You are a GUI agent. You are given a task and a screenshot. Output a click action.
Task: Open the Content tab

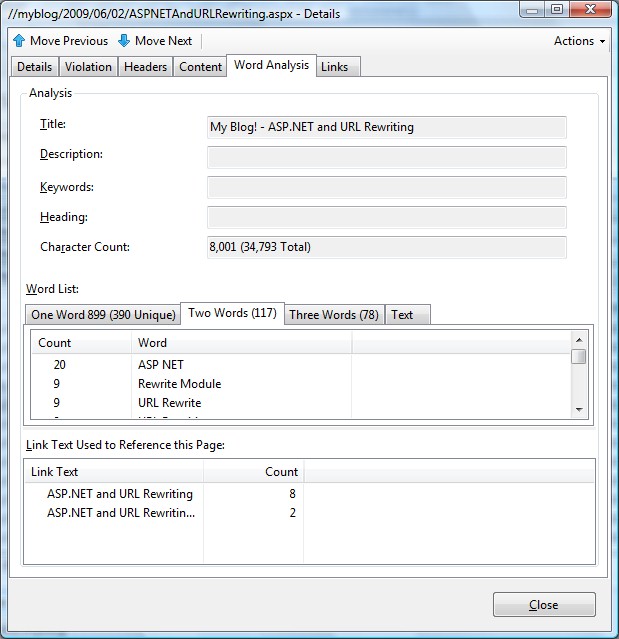pyautogui.click(x=200, y=67)
